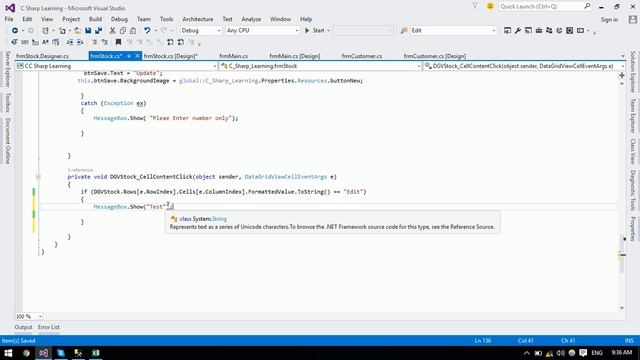Toggle bookmark on current line

118,42
